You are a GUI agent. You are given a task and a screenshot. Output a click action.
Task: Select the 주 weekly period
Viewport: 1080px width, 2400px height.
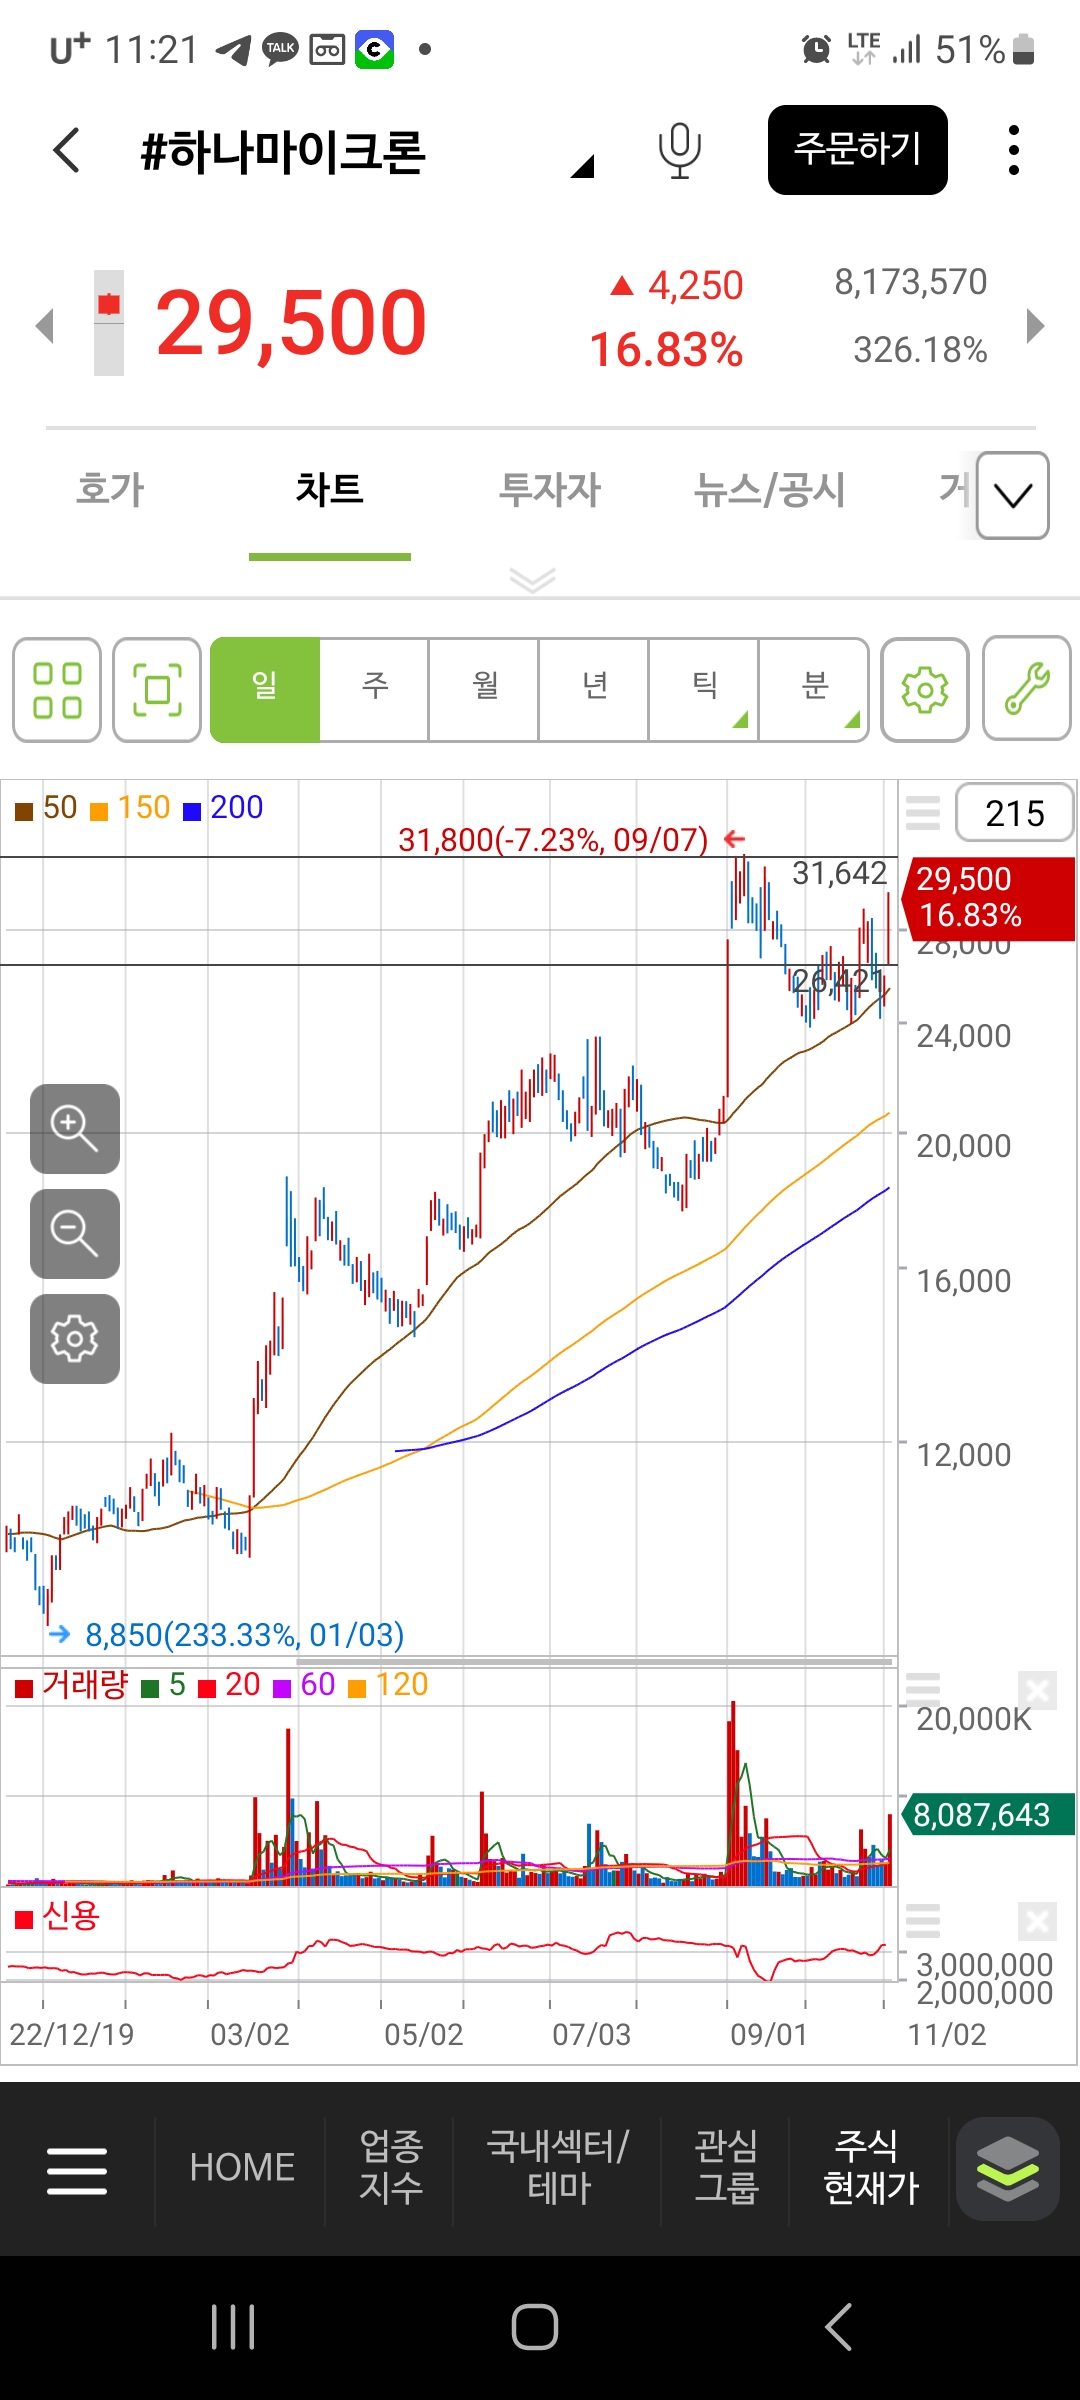tap(374, 690)
